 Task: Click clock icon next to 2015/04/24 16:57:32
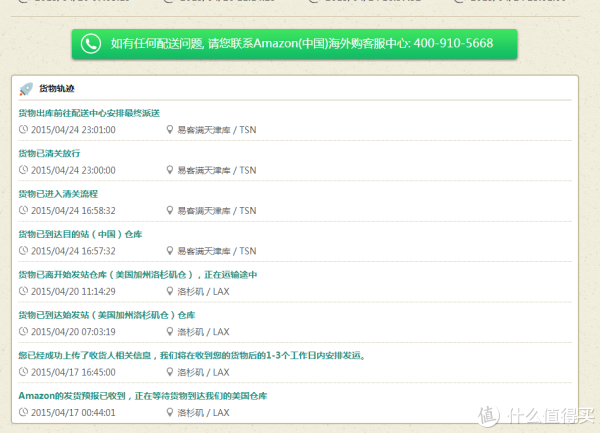coord(23,251)
